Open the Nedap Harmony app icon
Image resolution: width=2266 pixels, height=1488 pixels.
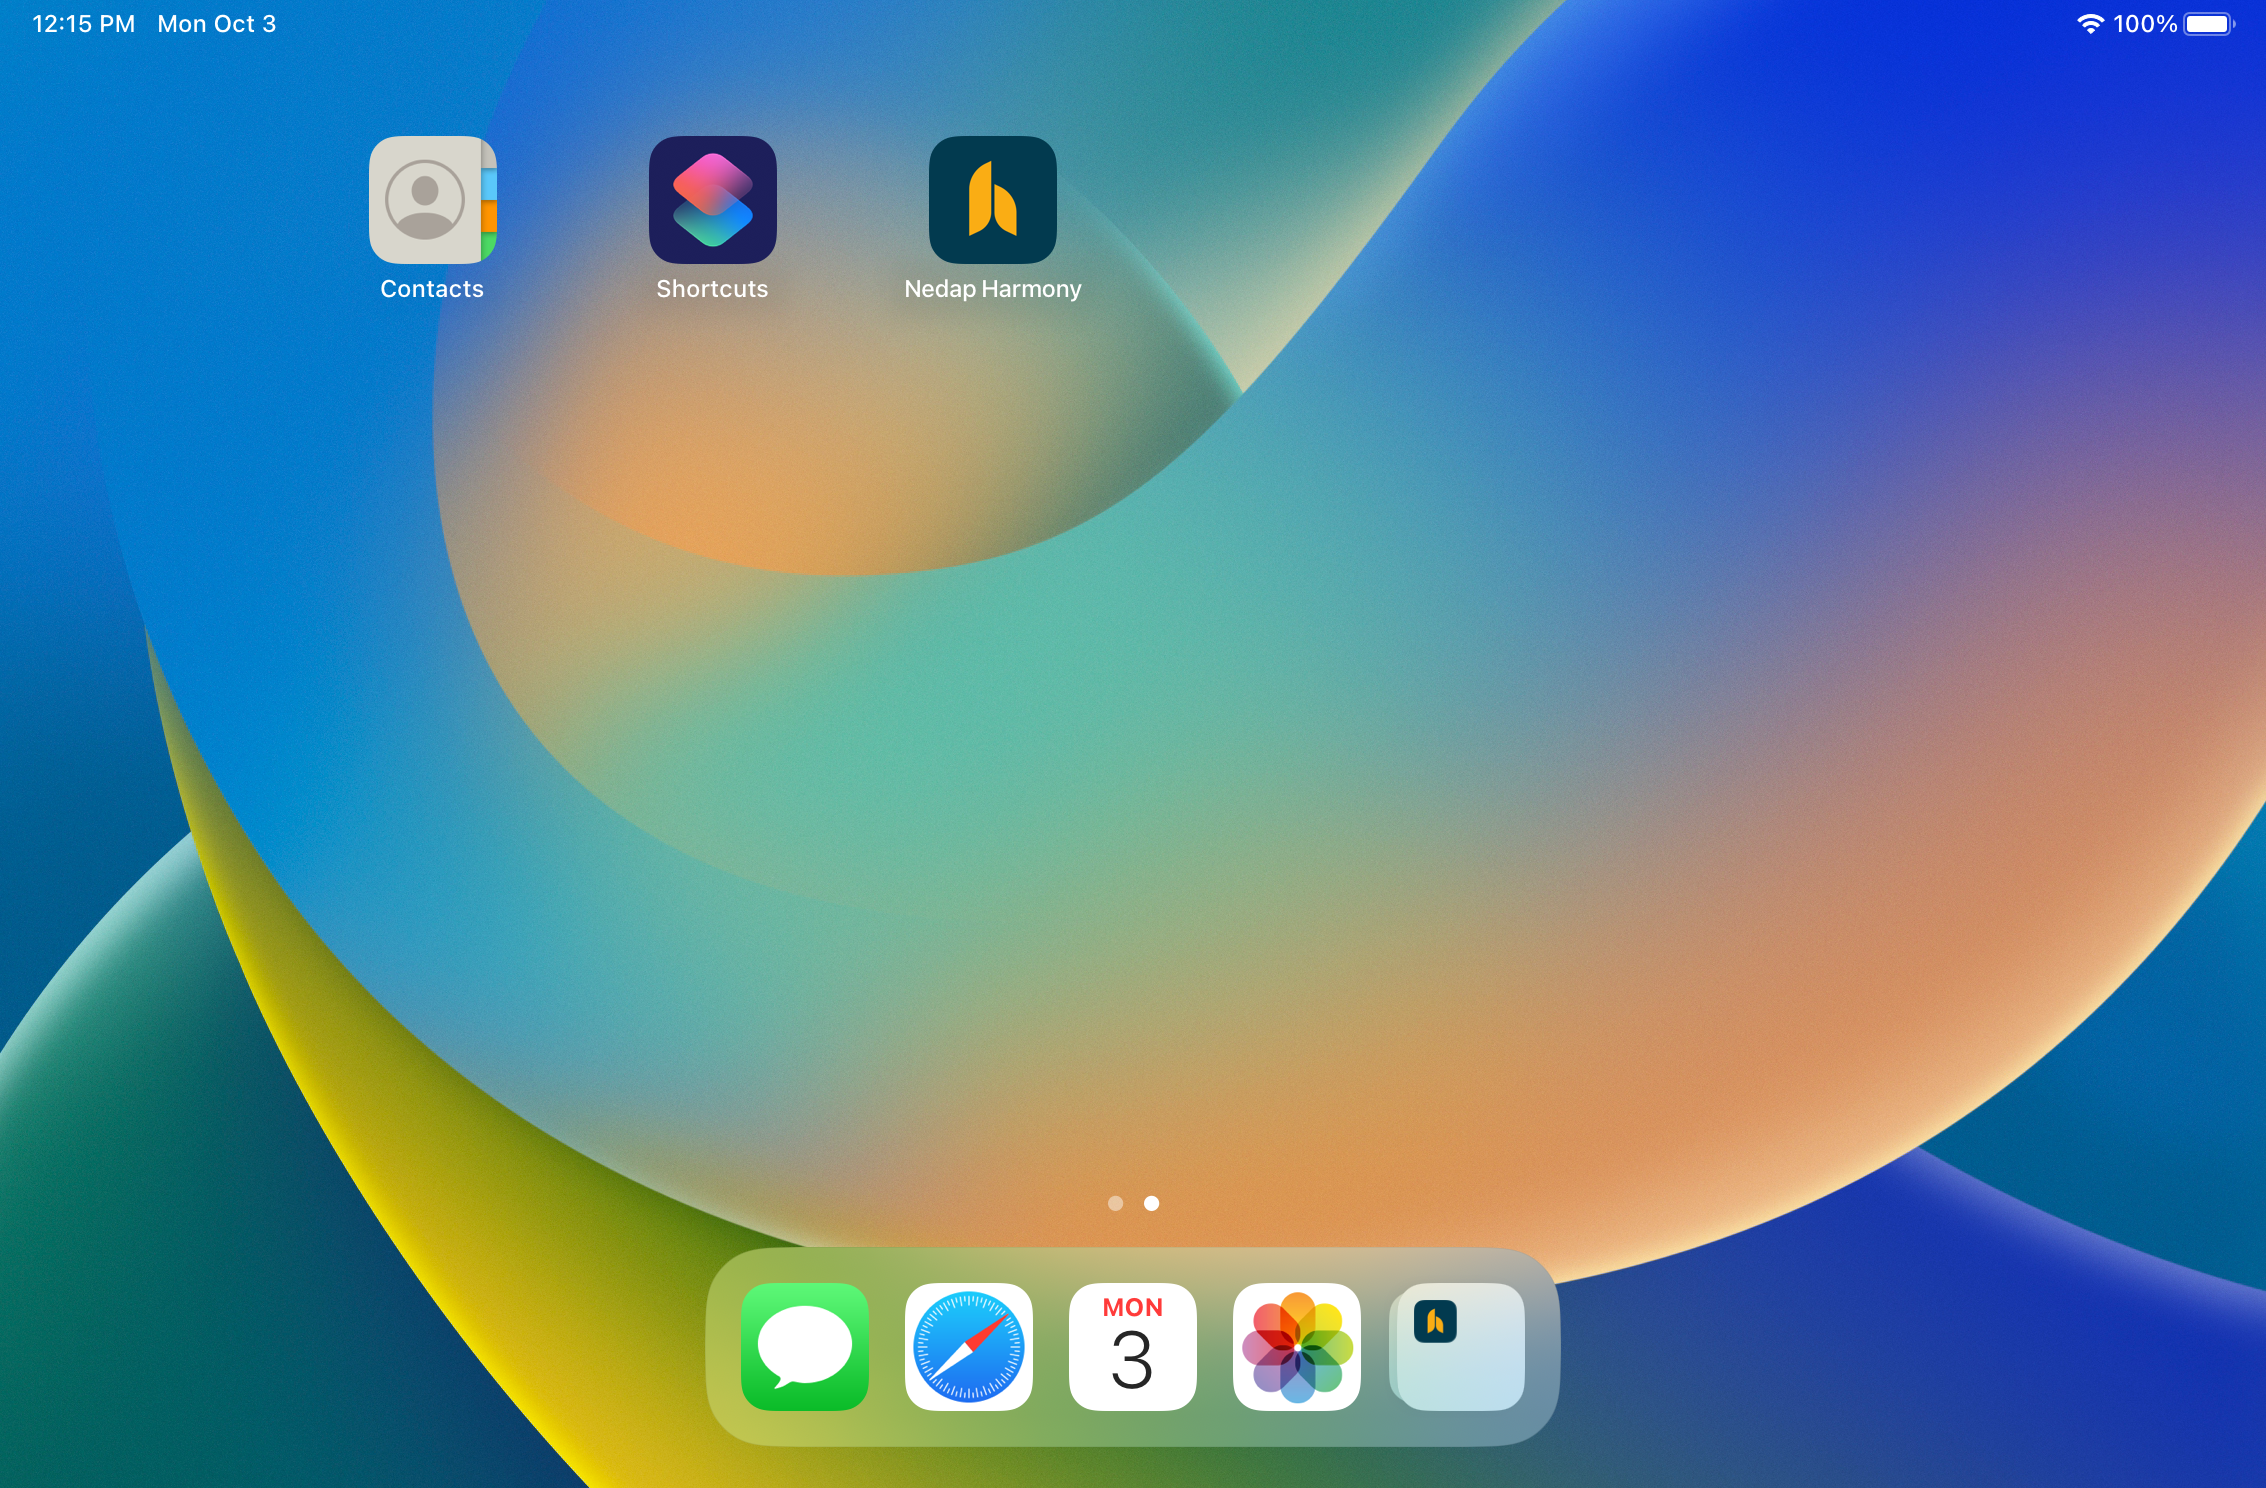coord(992,200)
